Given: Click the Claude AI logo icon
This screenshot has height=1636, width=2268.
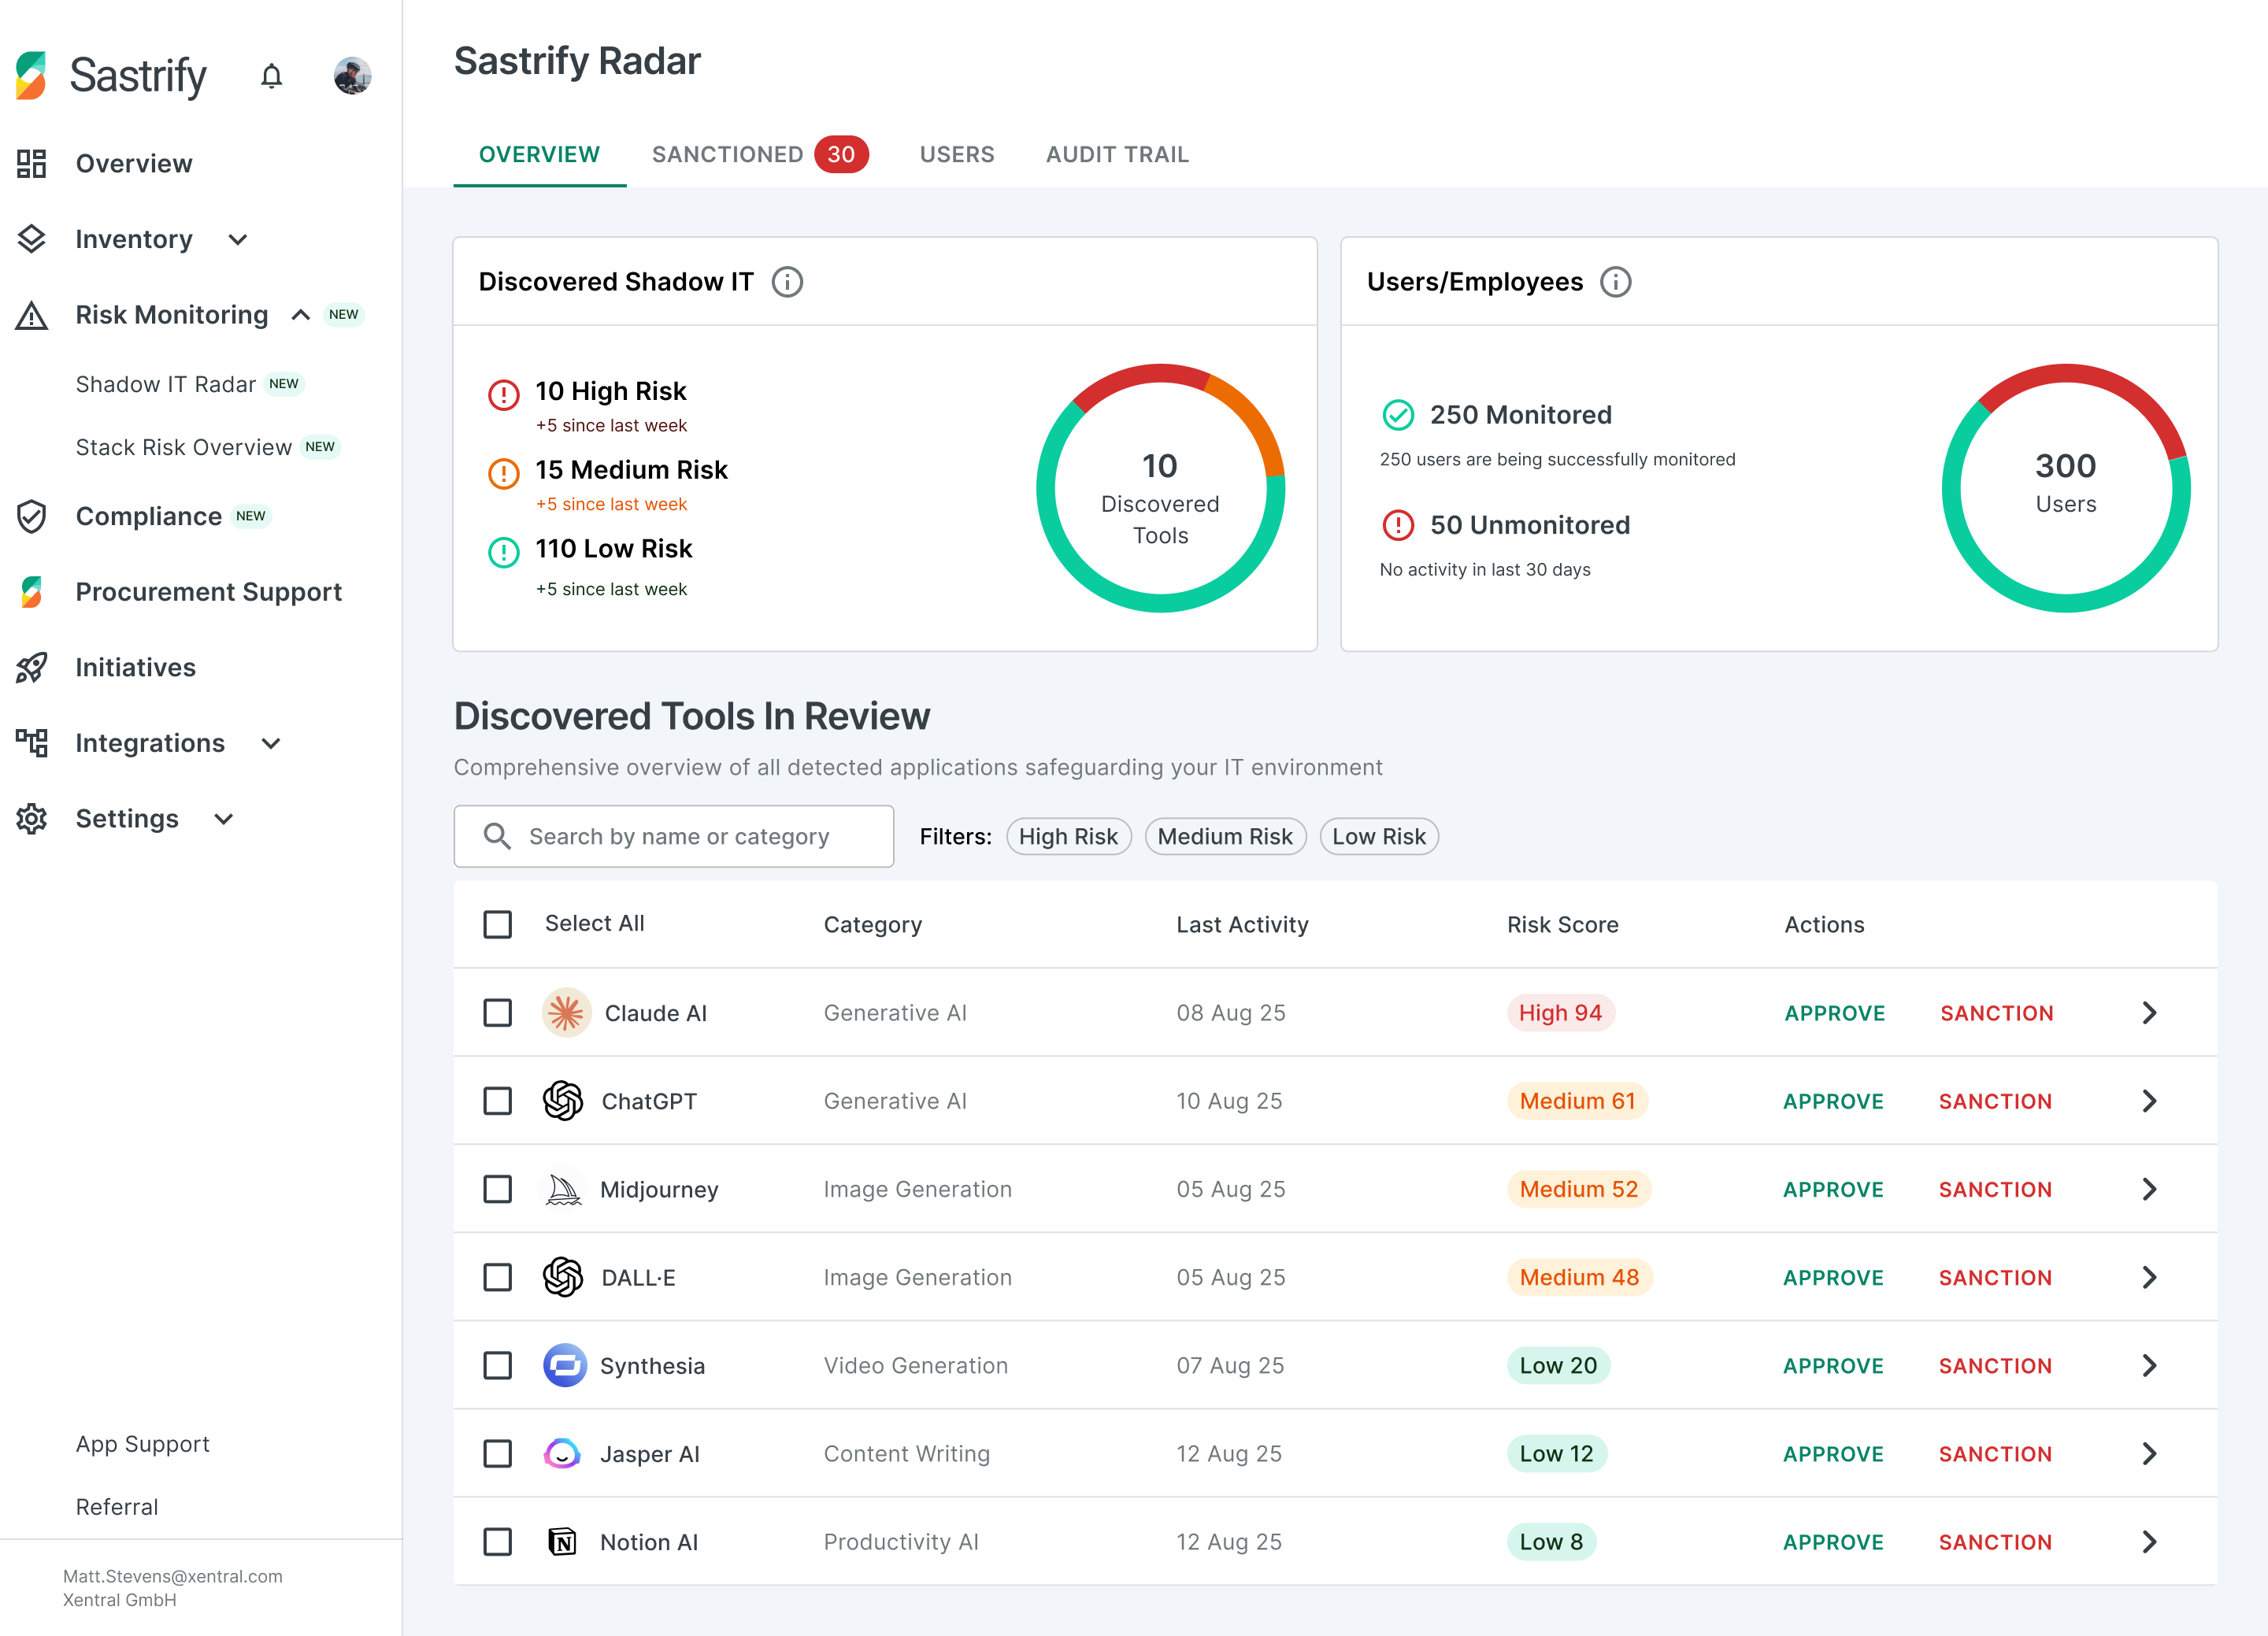Looking at the screenshot, I should point(566,1013).
